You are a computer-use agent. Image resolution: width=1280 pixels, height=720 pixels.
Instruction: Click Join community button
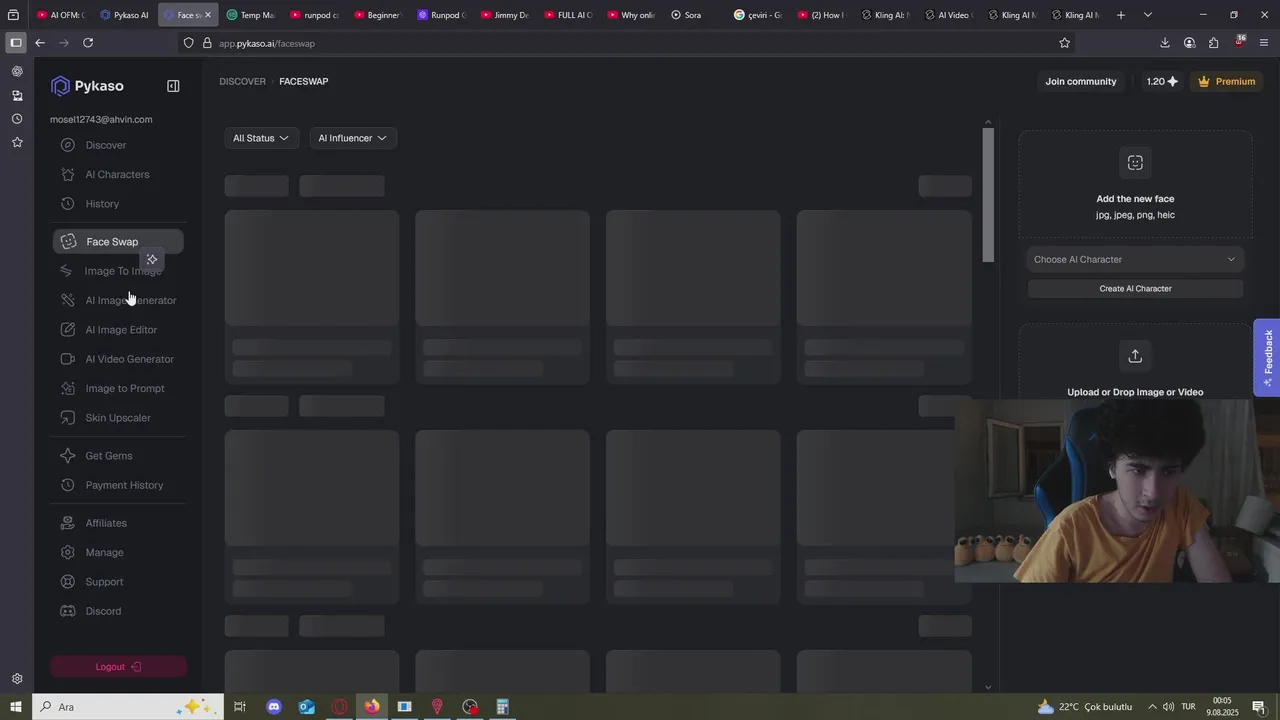point(1081,82)
